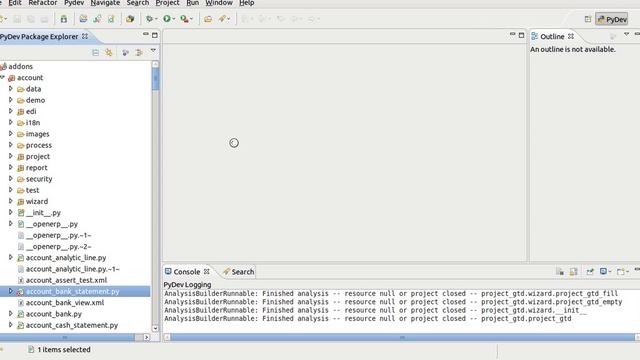Open the Window menu

click(219, 3)
